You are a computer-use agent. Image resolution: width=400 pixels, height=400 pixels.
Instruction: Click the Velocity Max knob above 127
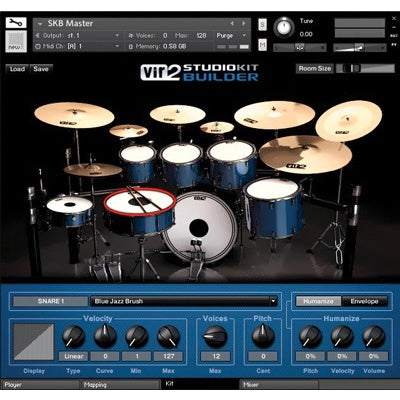click(x=168, y=337)
